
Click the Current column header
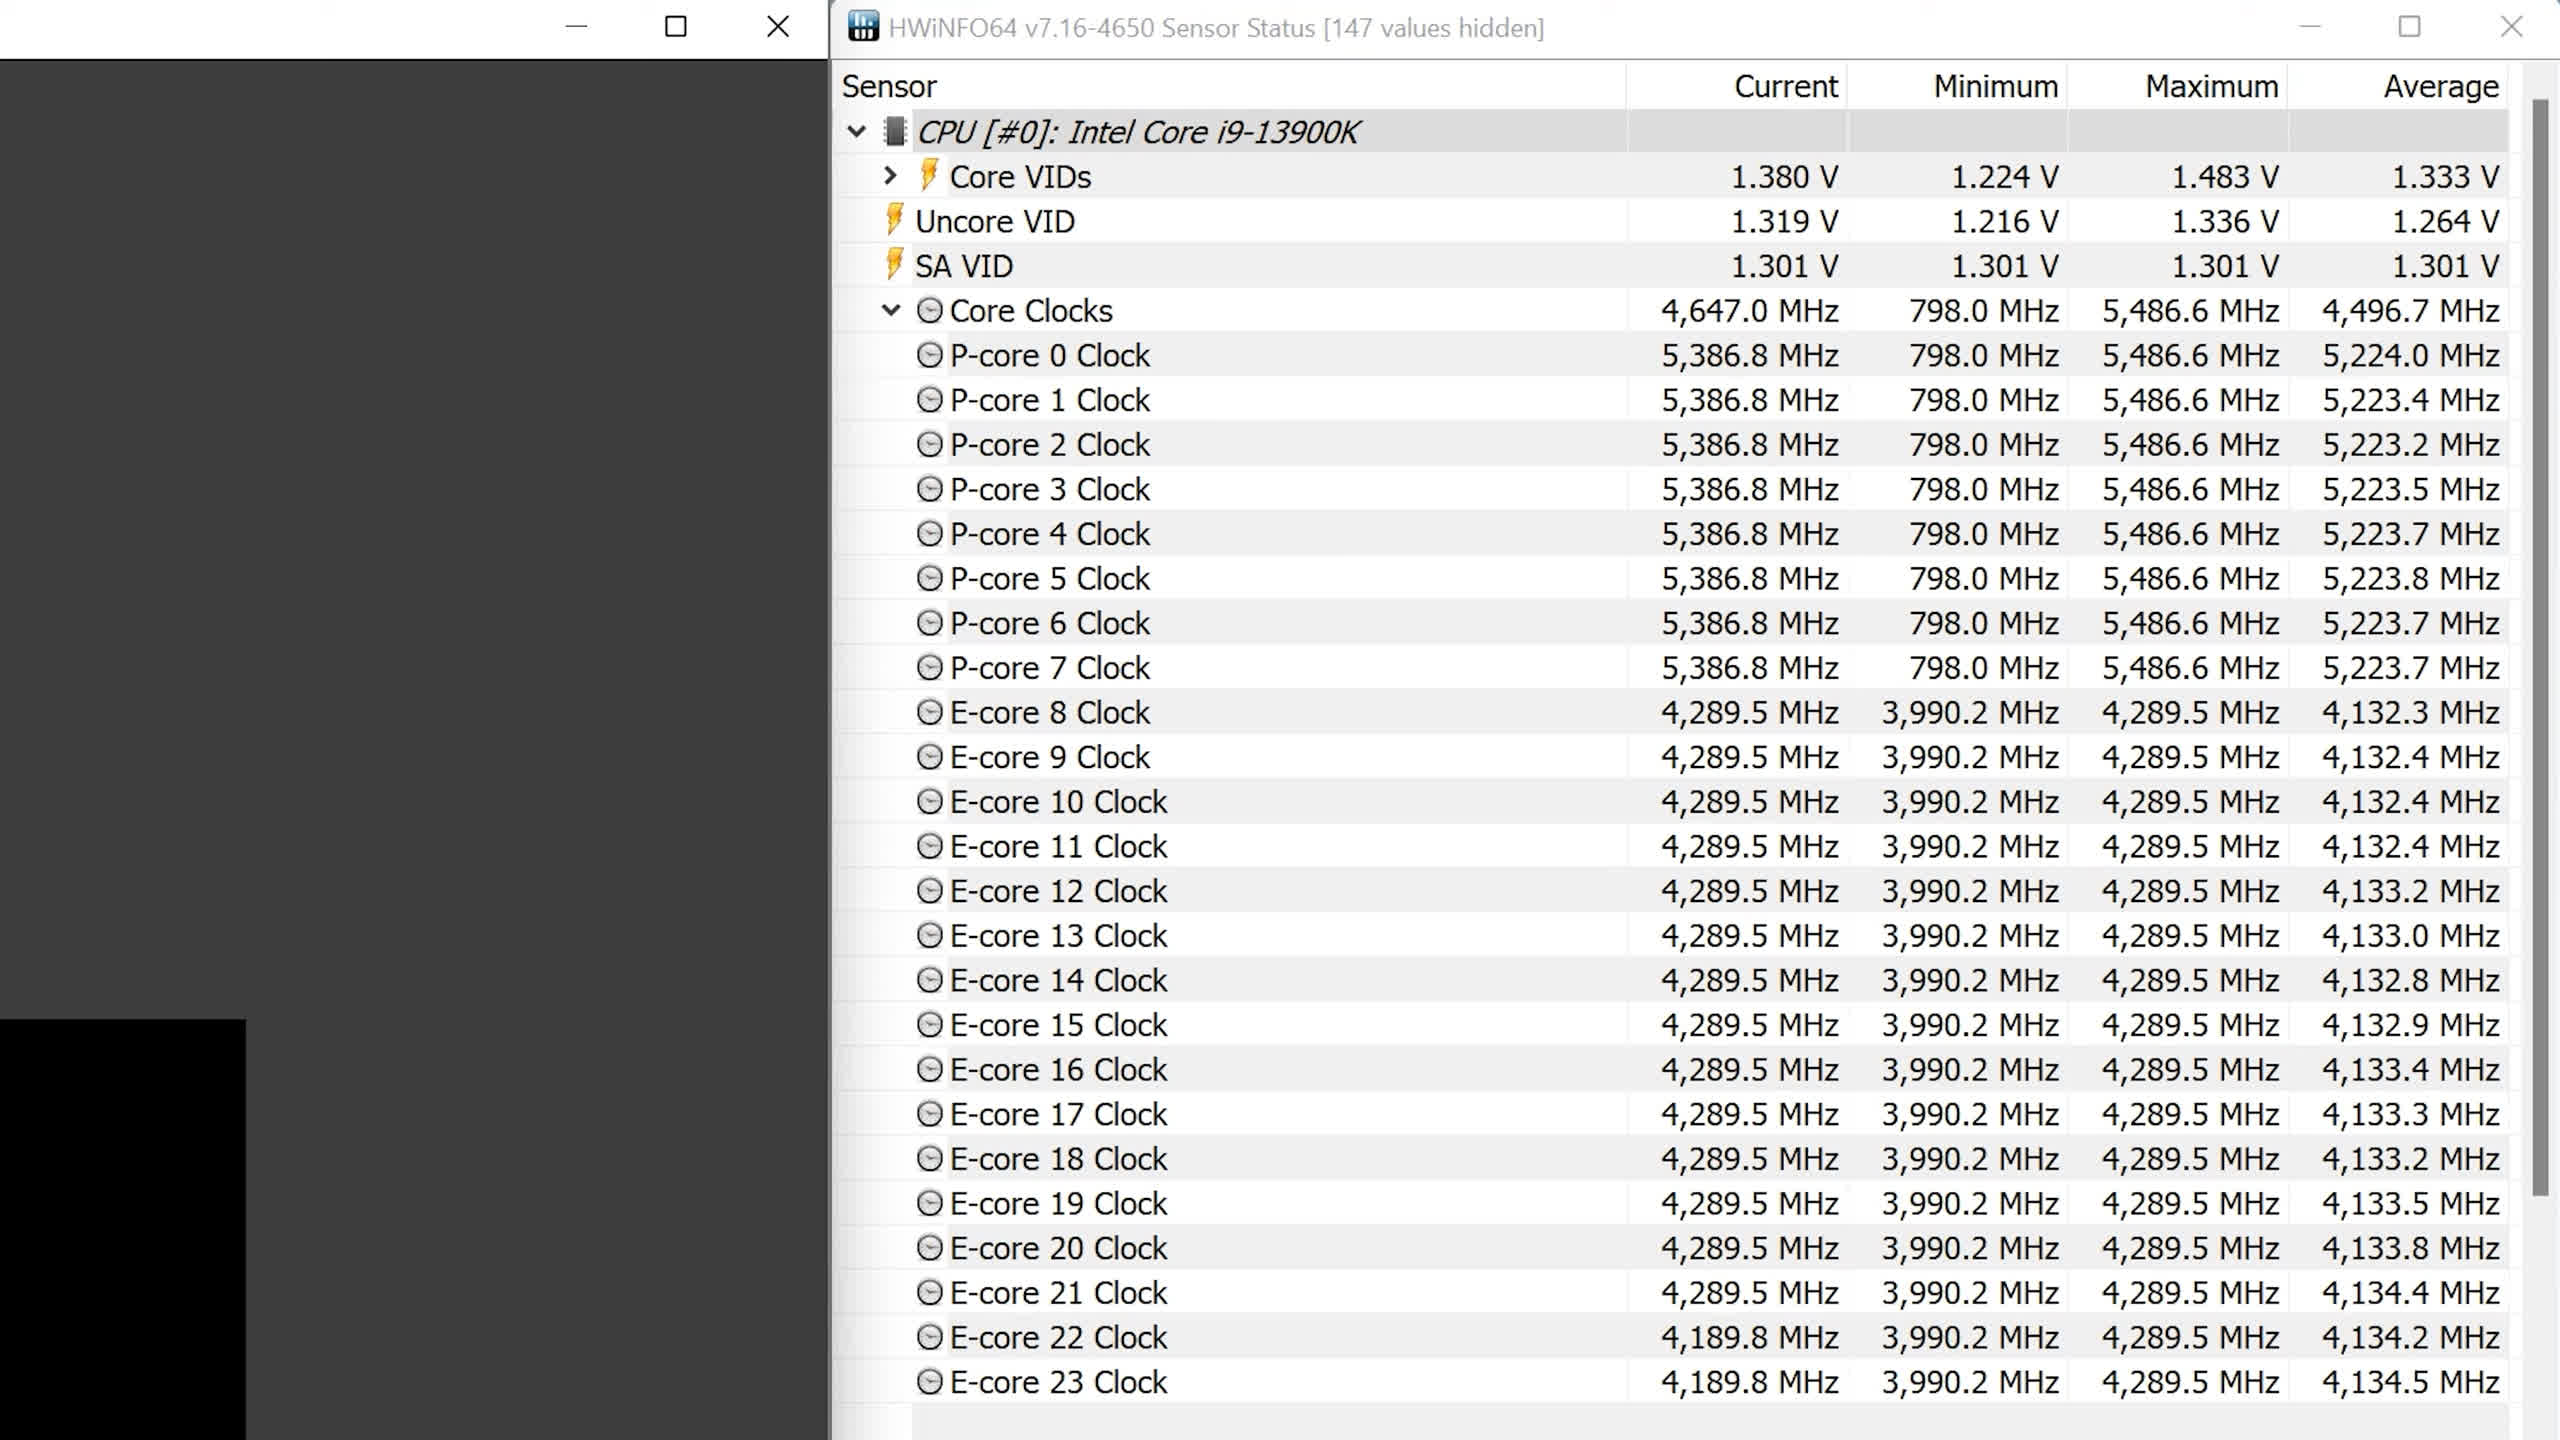click(x=1736, y=86)
